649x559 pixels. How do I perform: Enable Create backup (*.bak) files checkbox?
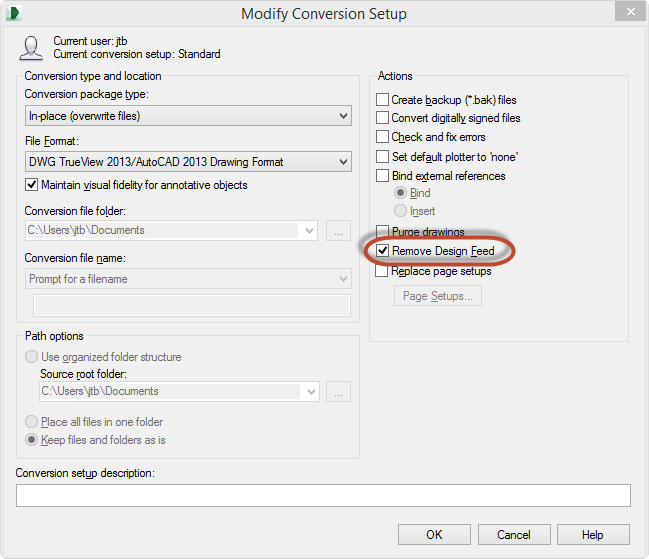[x=382, y=100]
